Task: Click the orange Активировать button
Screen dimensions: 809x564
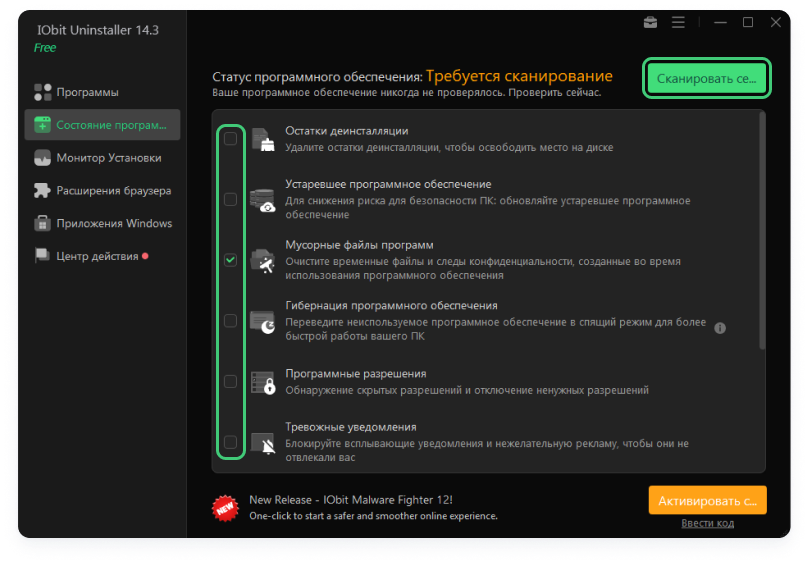Action: tap(707, 501)
